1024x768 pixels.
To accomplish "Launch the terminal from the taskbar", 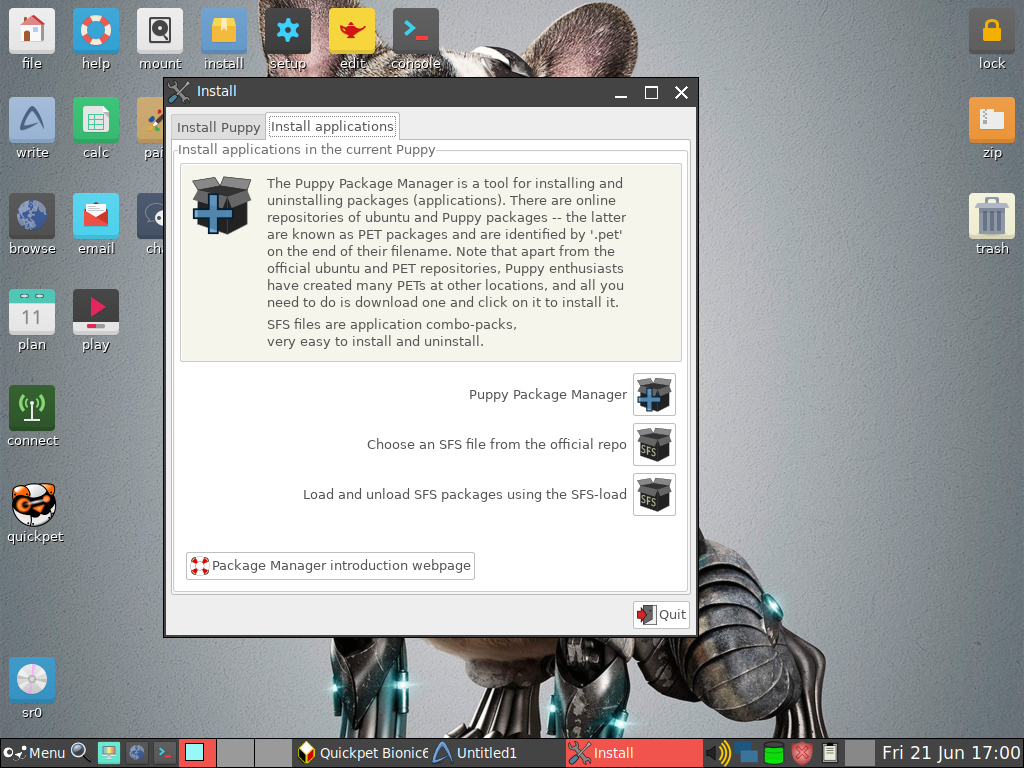I will click(163, 752).
